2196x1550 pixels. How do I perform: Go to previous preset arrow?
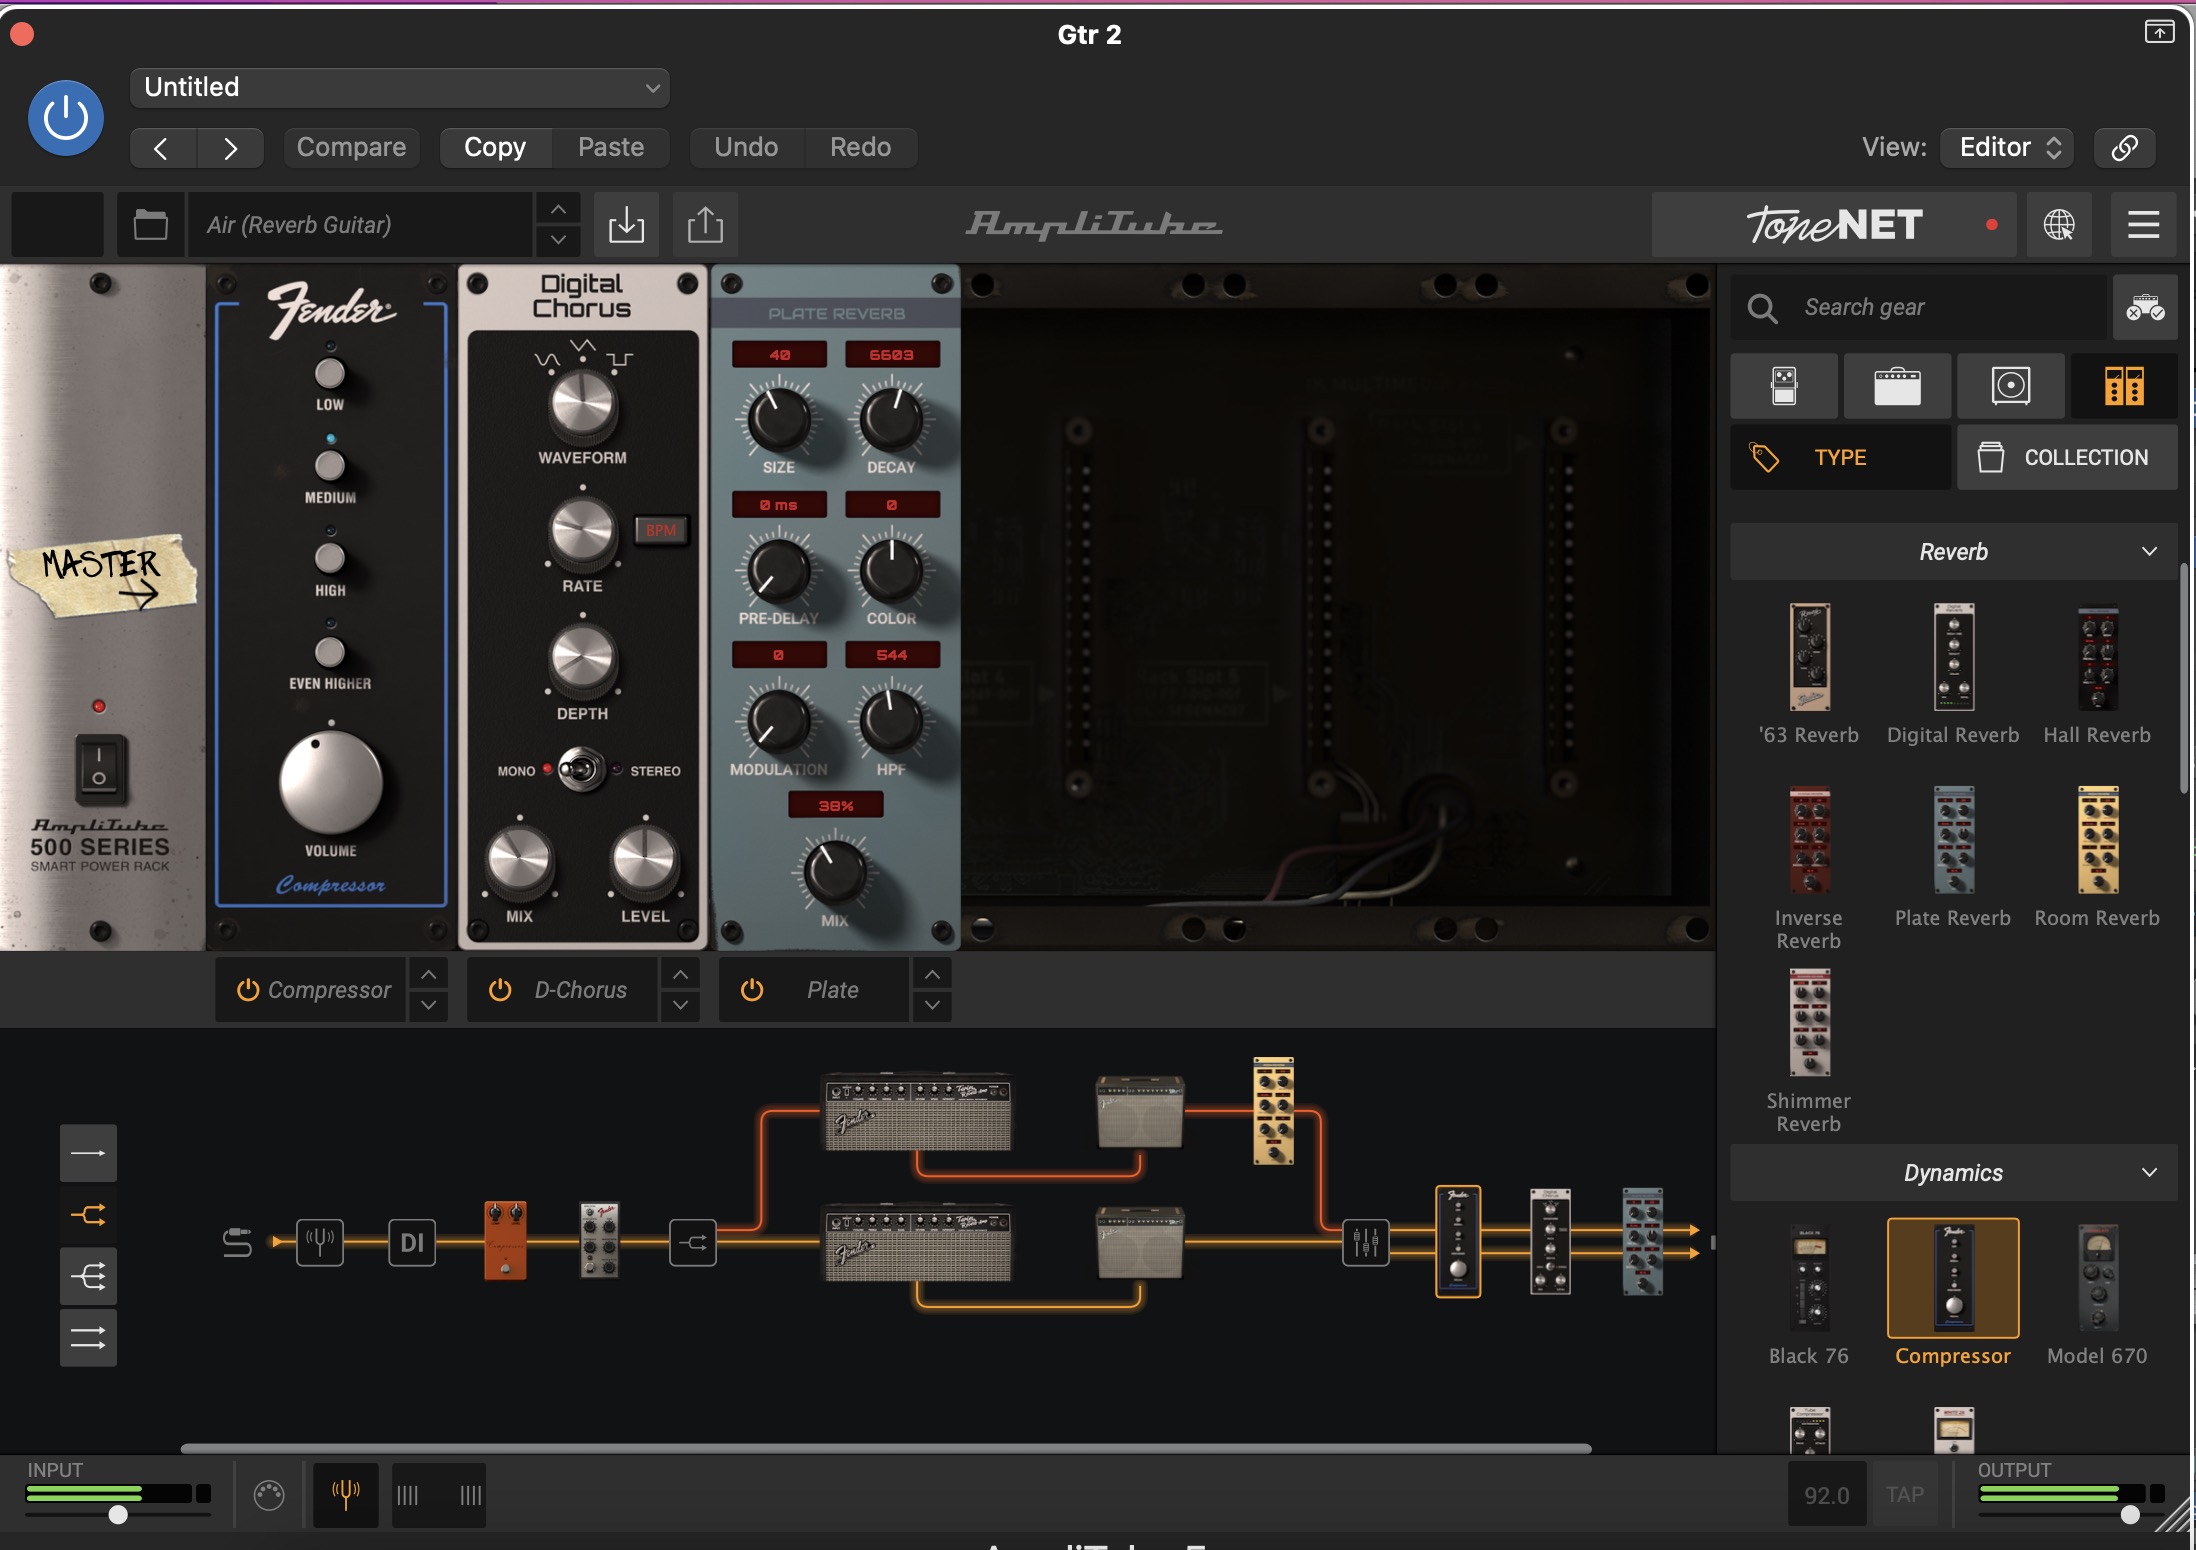pos(162,148)
